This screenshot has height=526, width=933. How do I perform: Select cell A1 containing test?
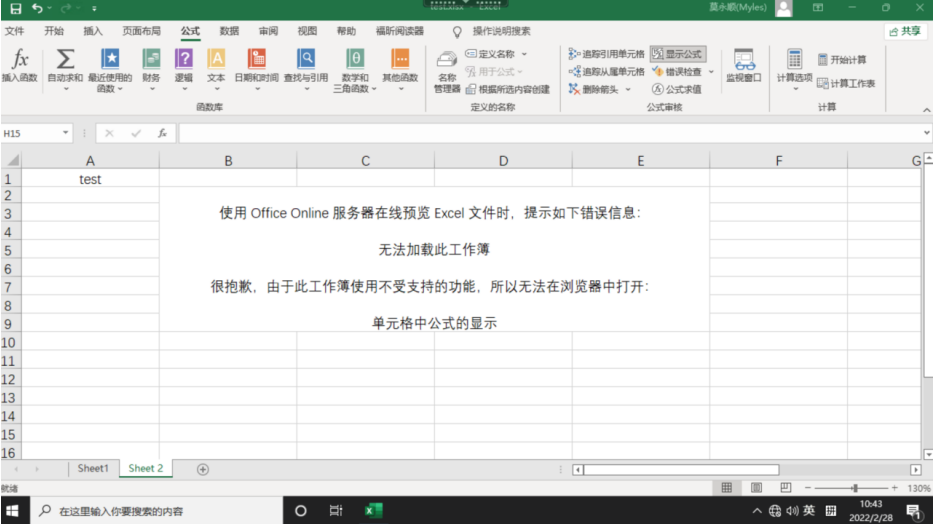click(90, 179)
